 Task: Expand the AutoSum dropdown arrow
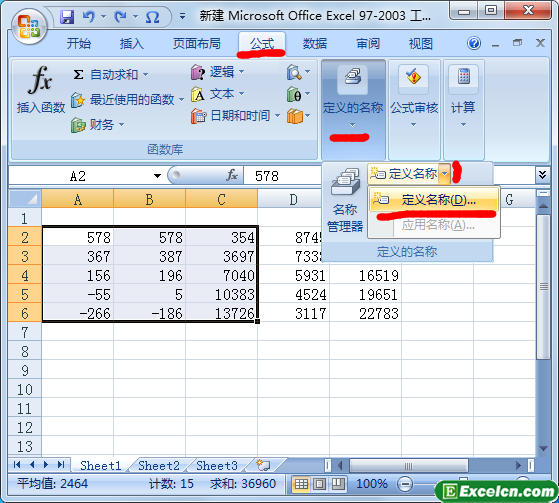(x=145, y=75)
